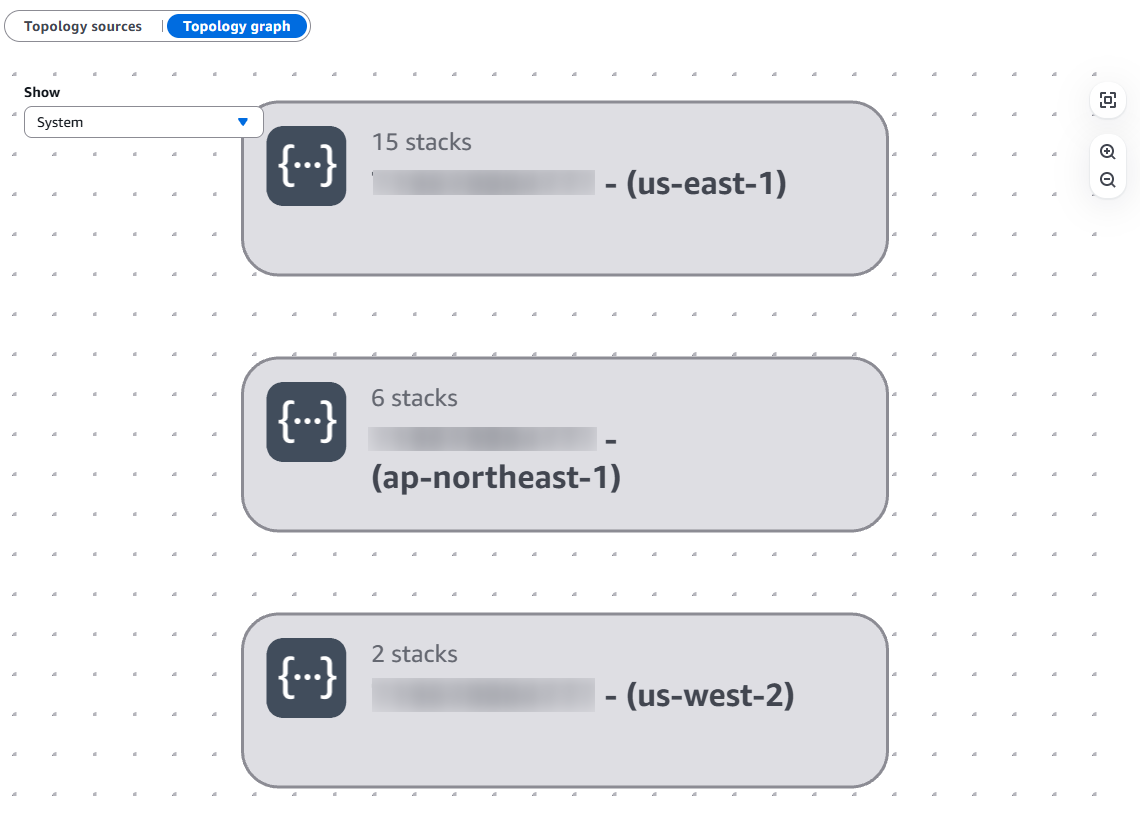1140x818 pixels.
Task: Select the Topology graph tab
Action: (x=237, y=27)
